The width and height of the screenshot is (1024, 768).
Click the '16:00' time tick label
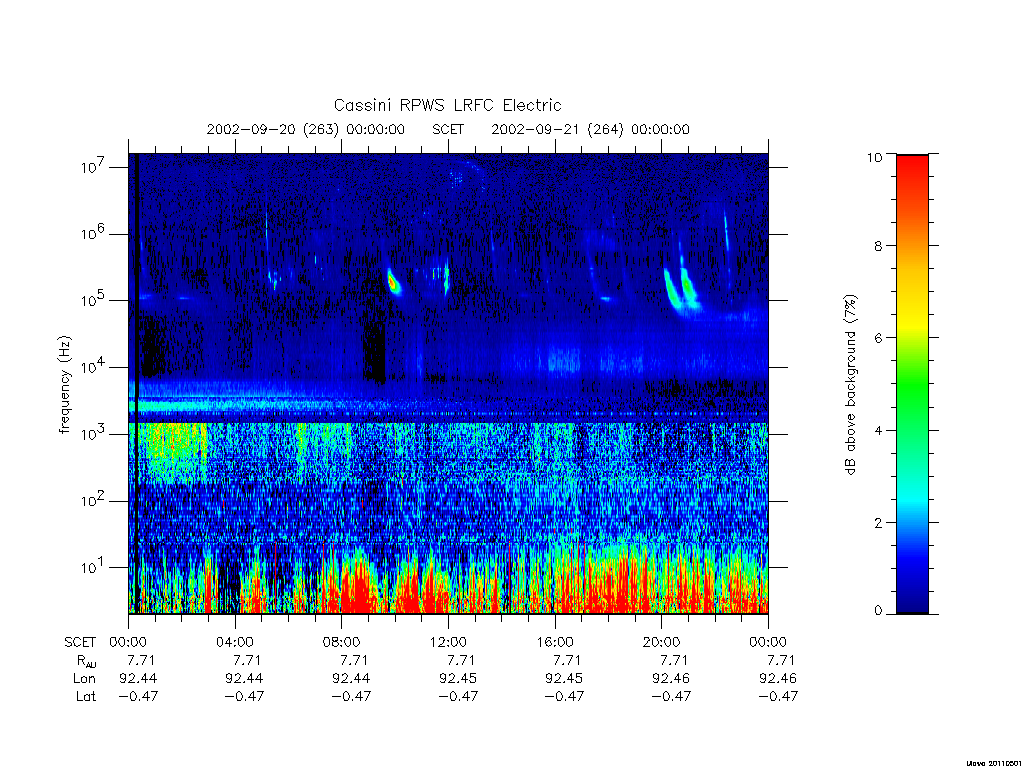coord(555,642)
